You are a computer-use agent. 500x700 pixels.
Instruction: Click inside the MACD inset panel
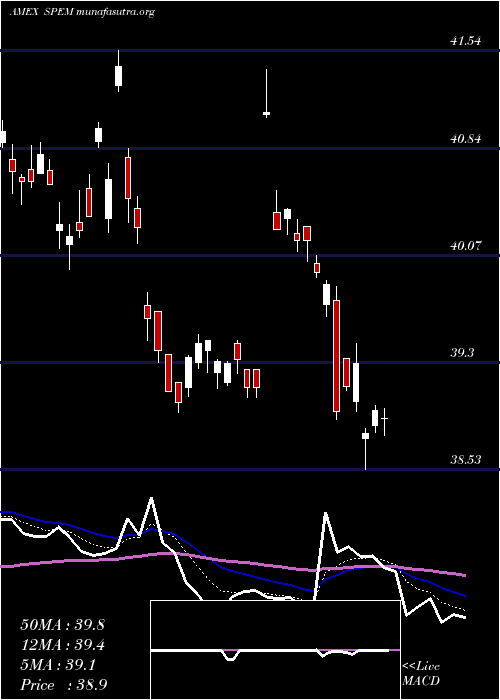(x=275, y=650)
